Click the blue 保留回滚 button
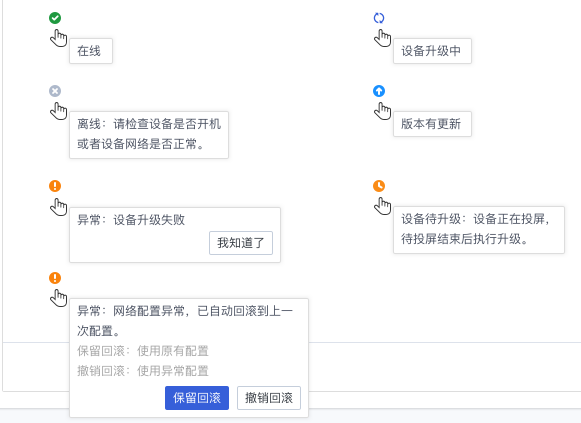581x423 pixels. tap(197, 398)
